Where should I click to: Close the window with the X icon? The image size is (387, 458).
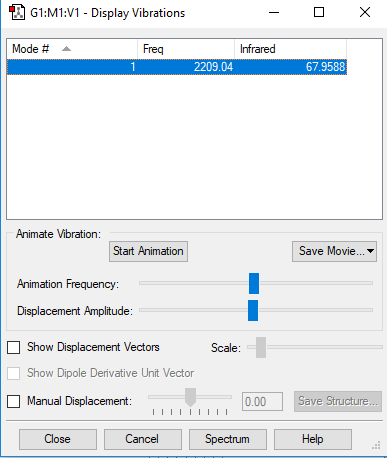365,12
